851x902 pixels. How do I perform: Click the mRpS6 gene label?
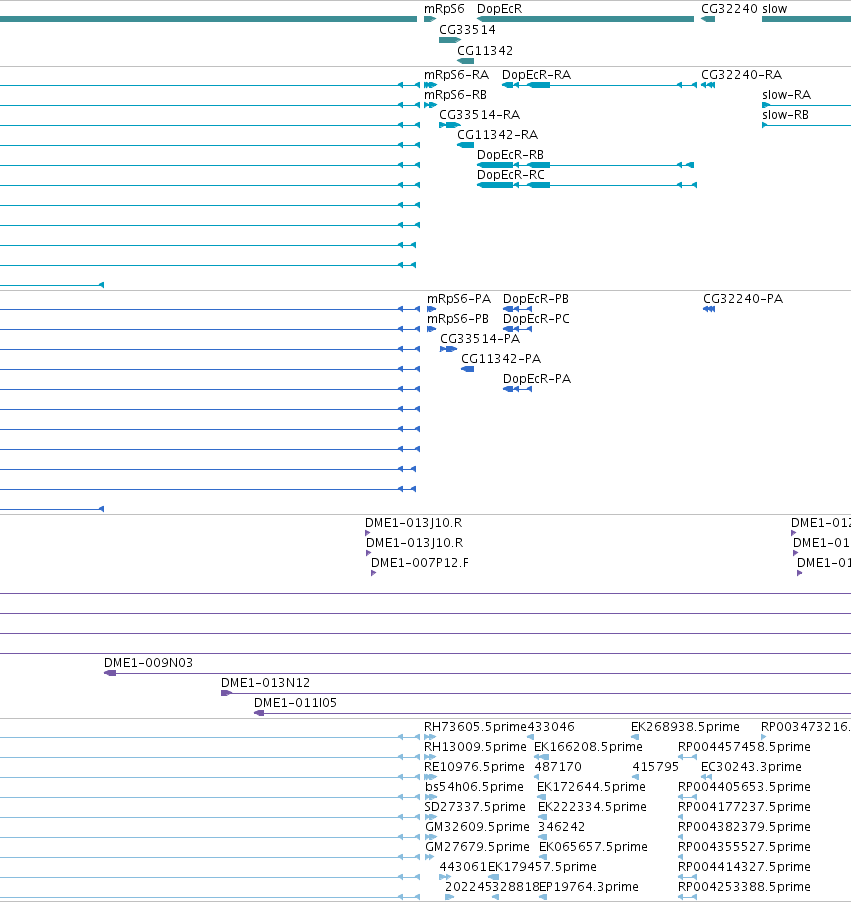coord(444,9)
